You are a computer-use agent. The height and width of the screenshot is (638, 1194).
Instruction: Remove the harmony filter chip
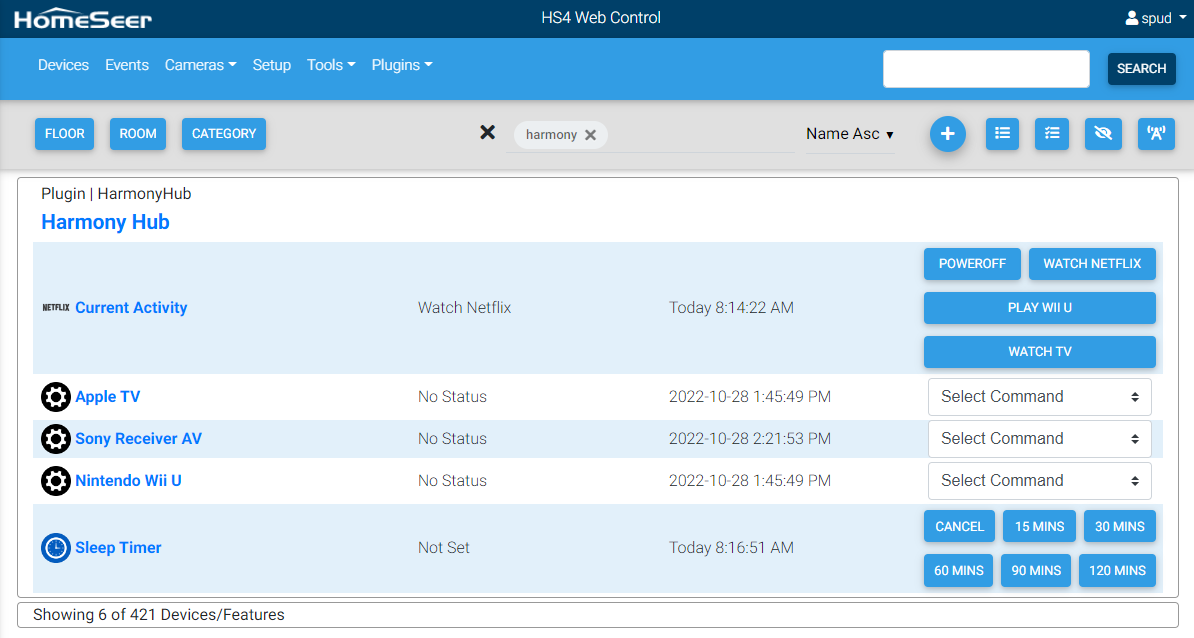tap(590, 135)
